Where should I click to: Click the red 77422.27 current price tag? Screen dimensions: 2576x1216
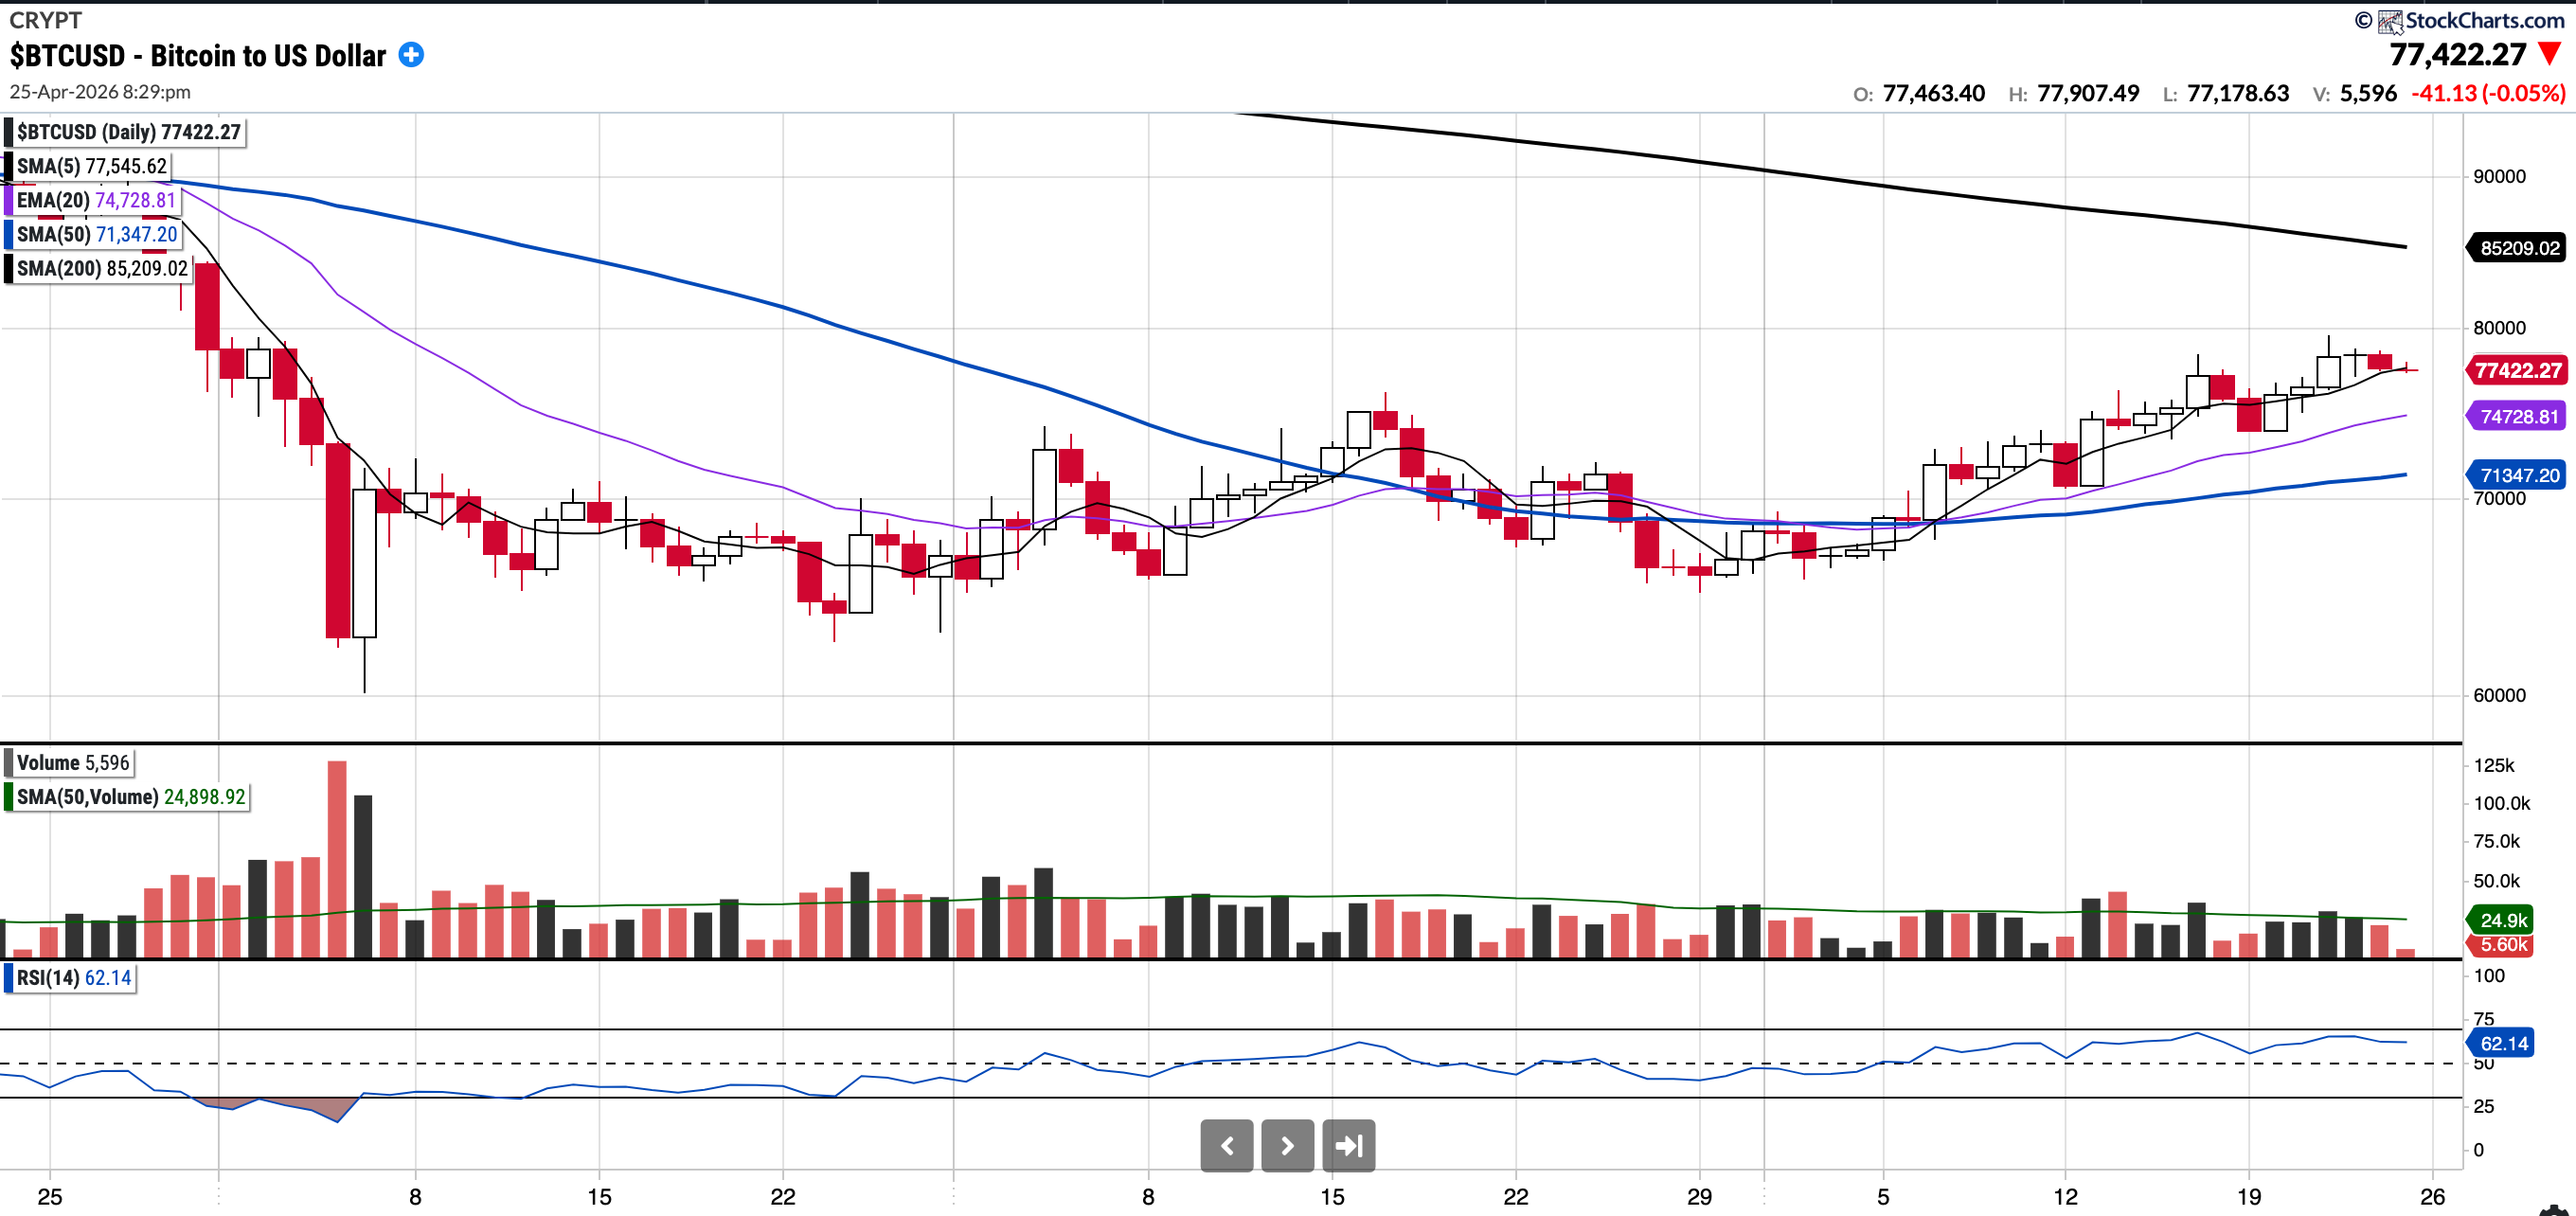point(2517,371)
